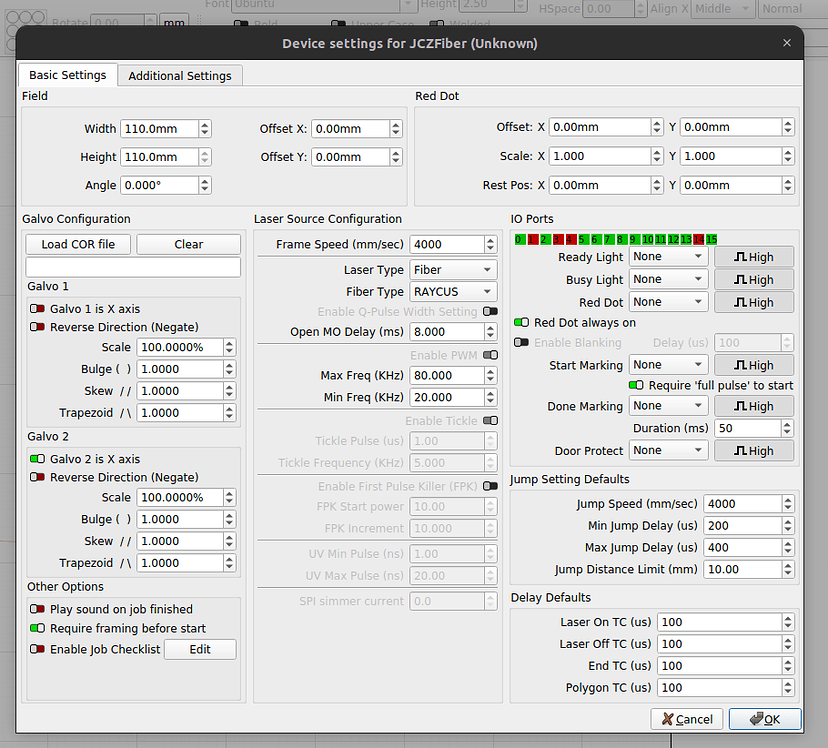Click the Ready Light High pulse button
The image size is (828, 748).
[753, 257]
